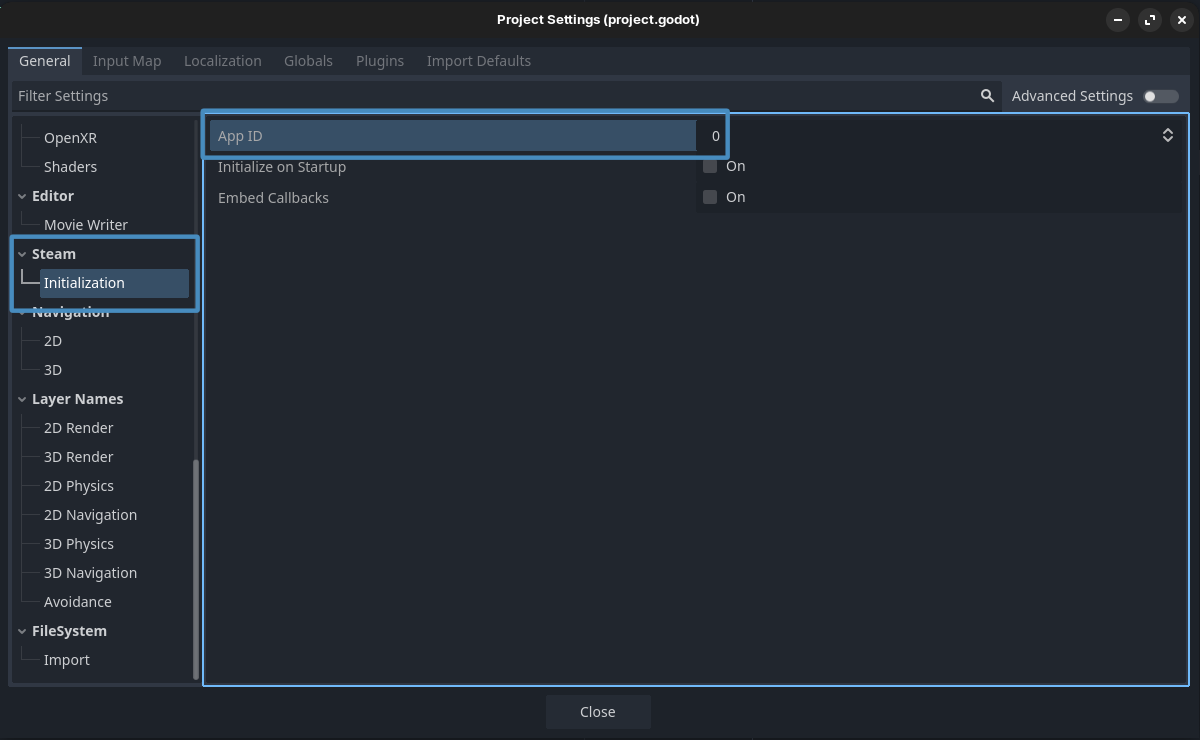Open the Localization tab
Image resolution: width=1200 pixels, height=740 pixels.
coord(222,61)
